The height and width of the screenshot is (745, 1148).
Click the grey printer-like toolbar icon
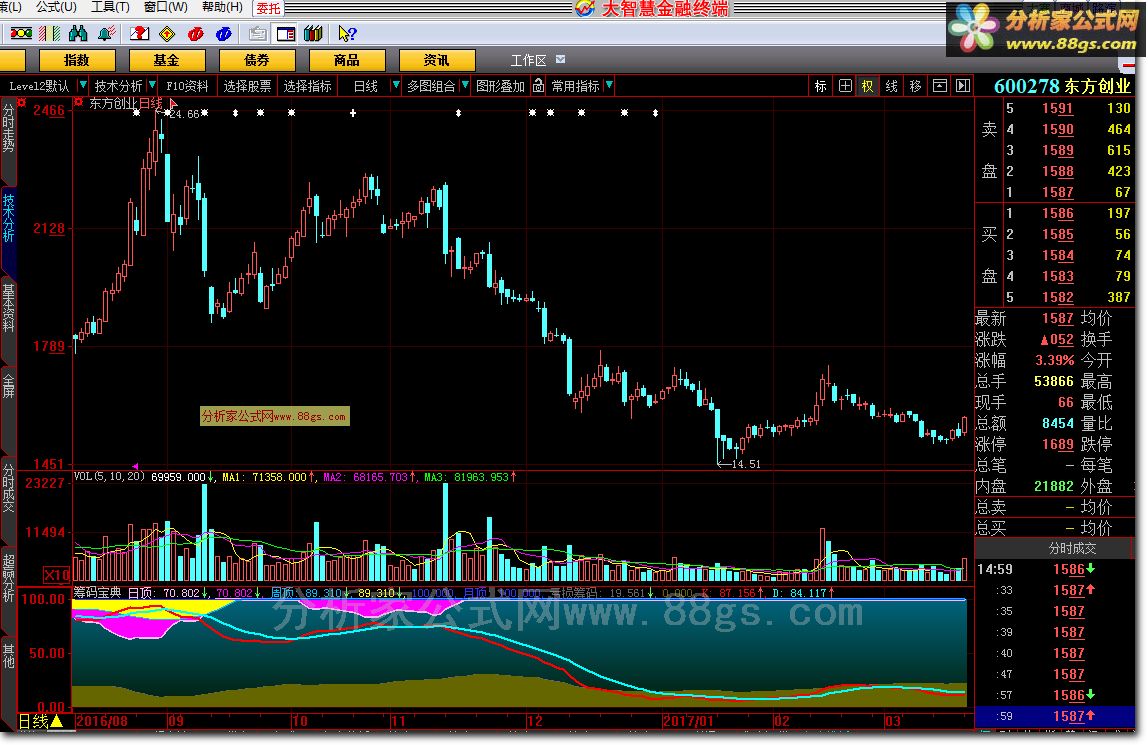click(257, 34)
